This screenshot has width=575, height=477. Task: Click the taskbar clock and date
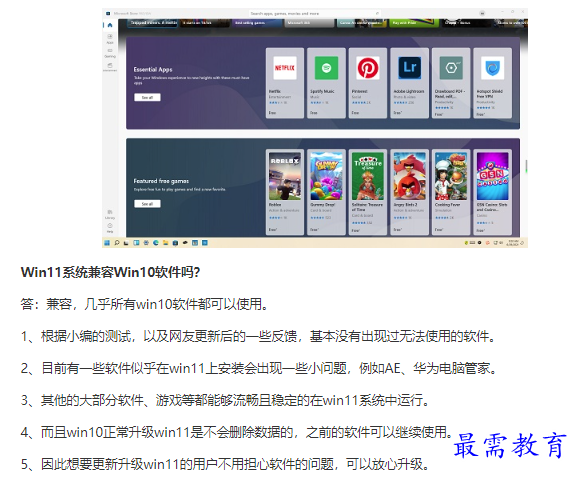[x=513, y=243]
